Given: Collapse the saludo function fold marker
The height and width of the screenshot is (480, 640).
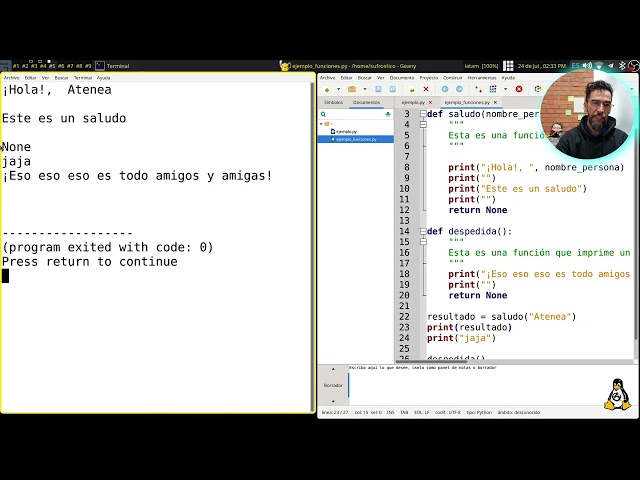Looking at the screenshot, I should pyautogui.click(x=423, y=114).
